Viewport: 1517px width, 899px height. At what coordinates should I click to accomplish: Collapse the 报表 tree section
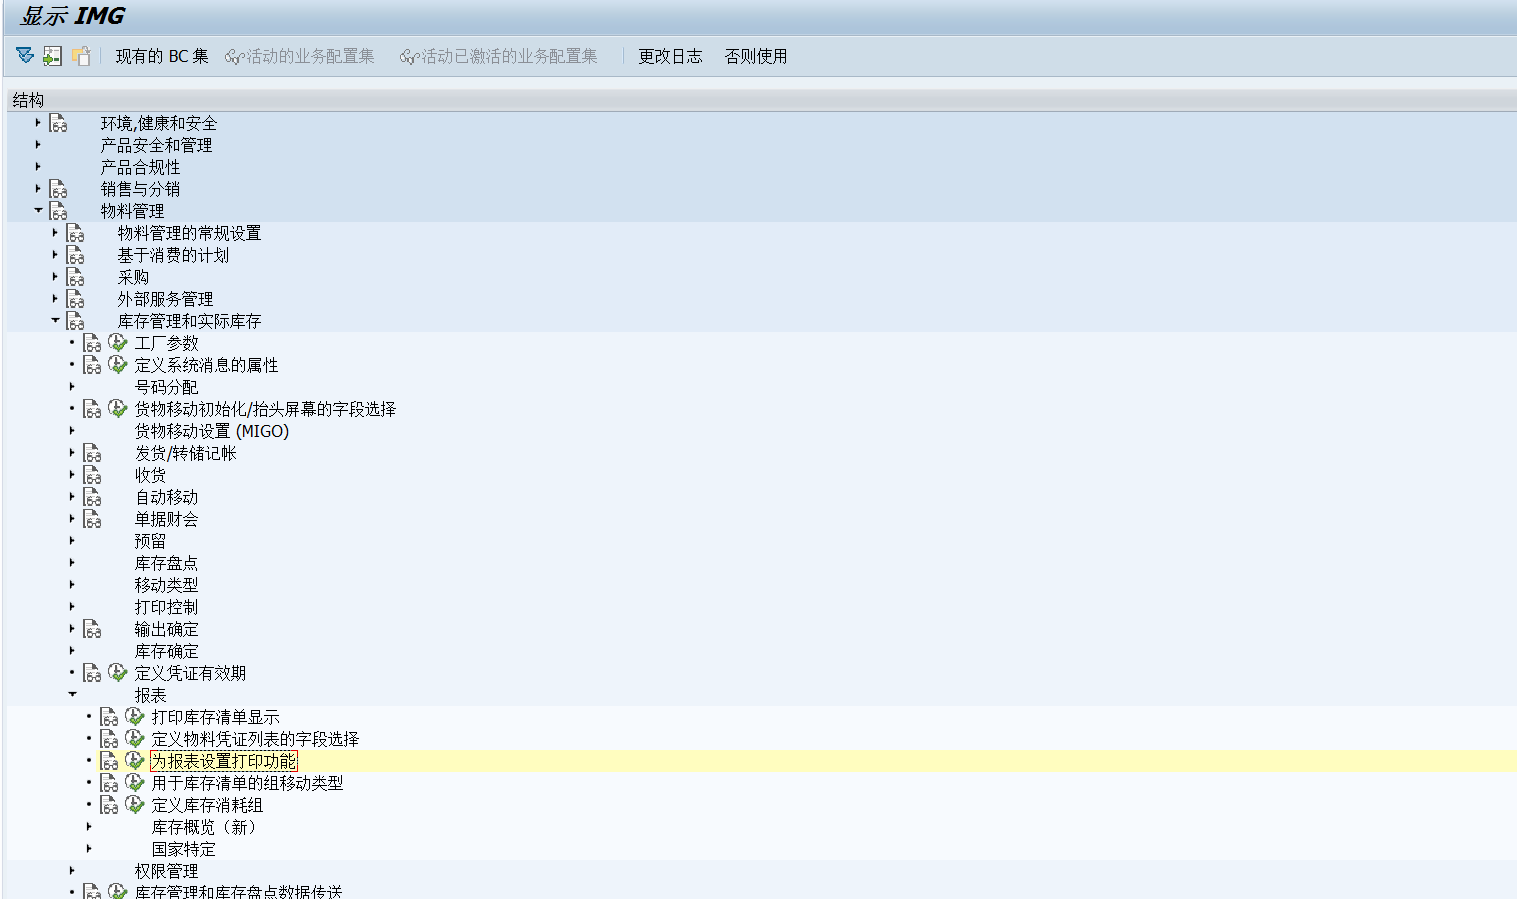tap(72, 693)
